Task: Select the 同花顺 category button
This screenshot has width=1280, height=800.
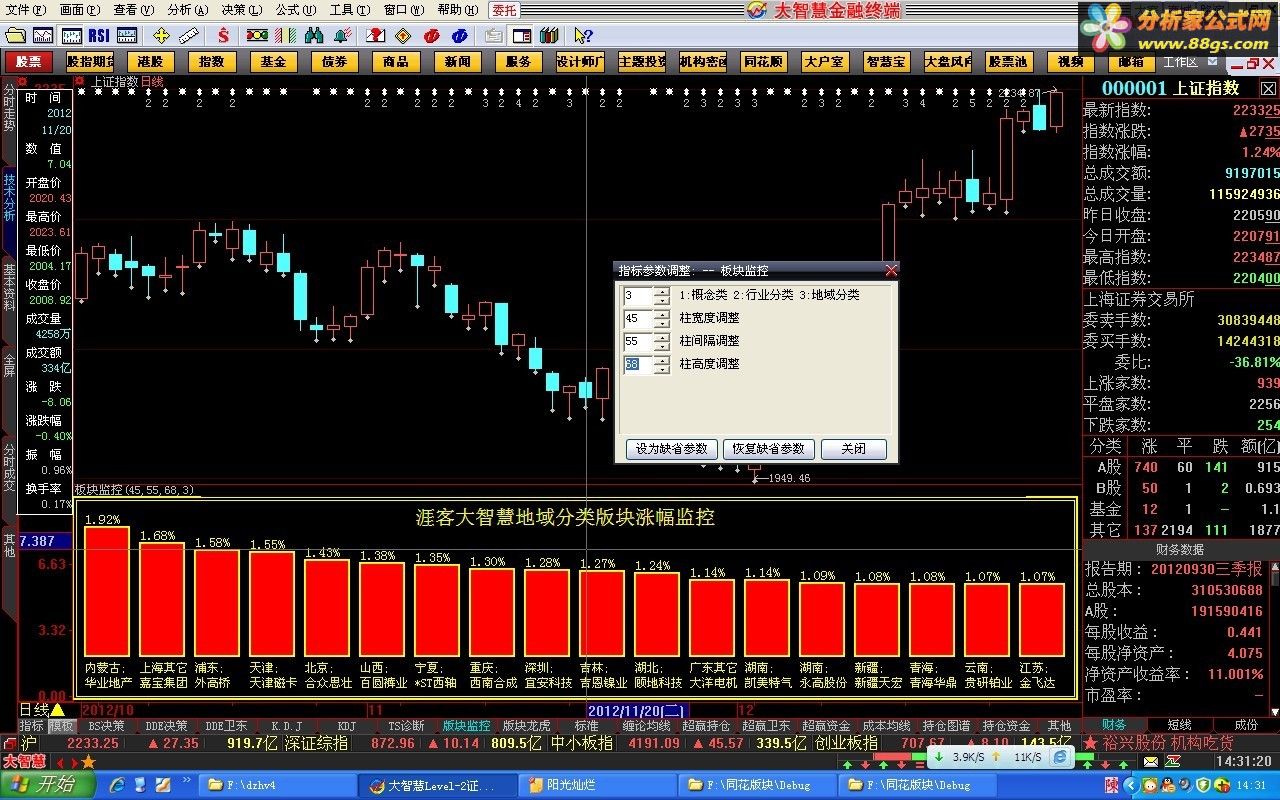Action: pos(763,61)
